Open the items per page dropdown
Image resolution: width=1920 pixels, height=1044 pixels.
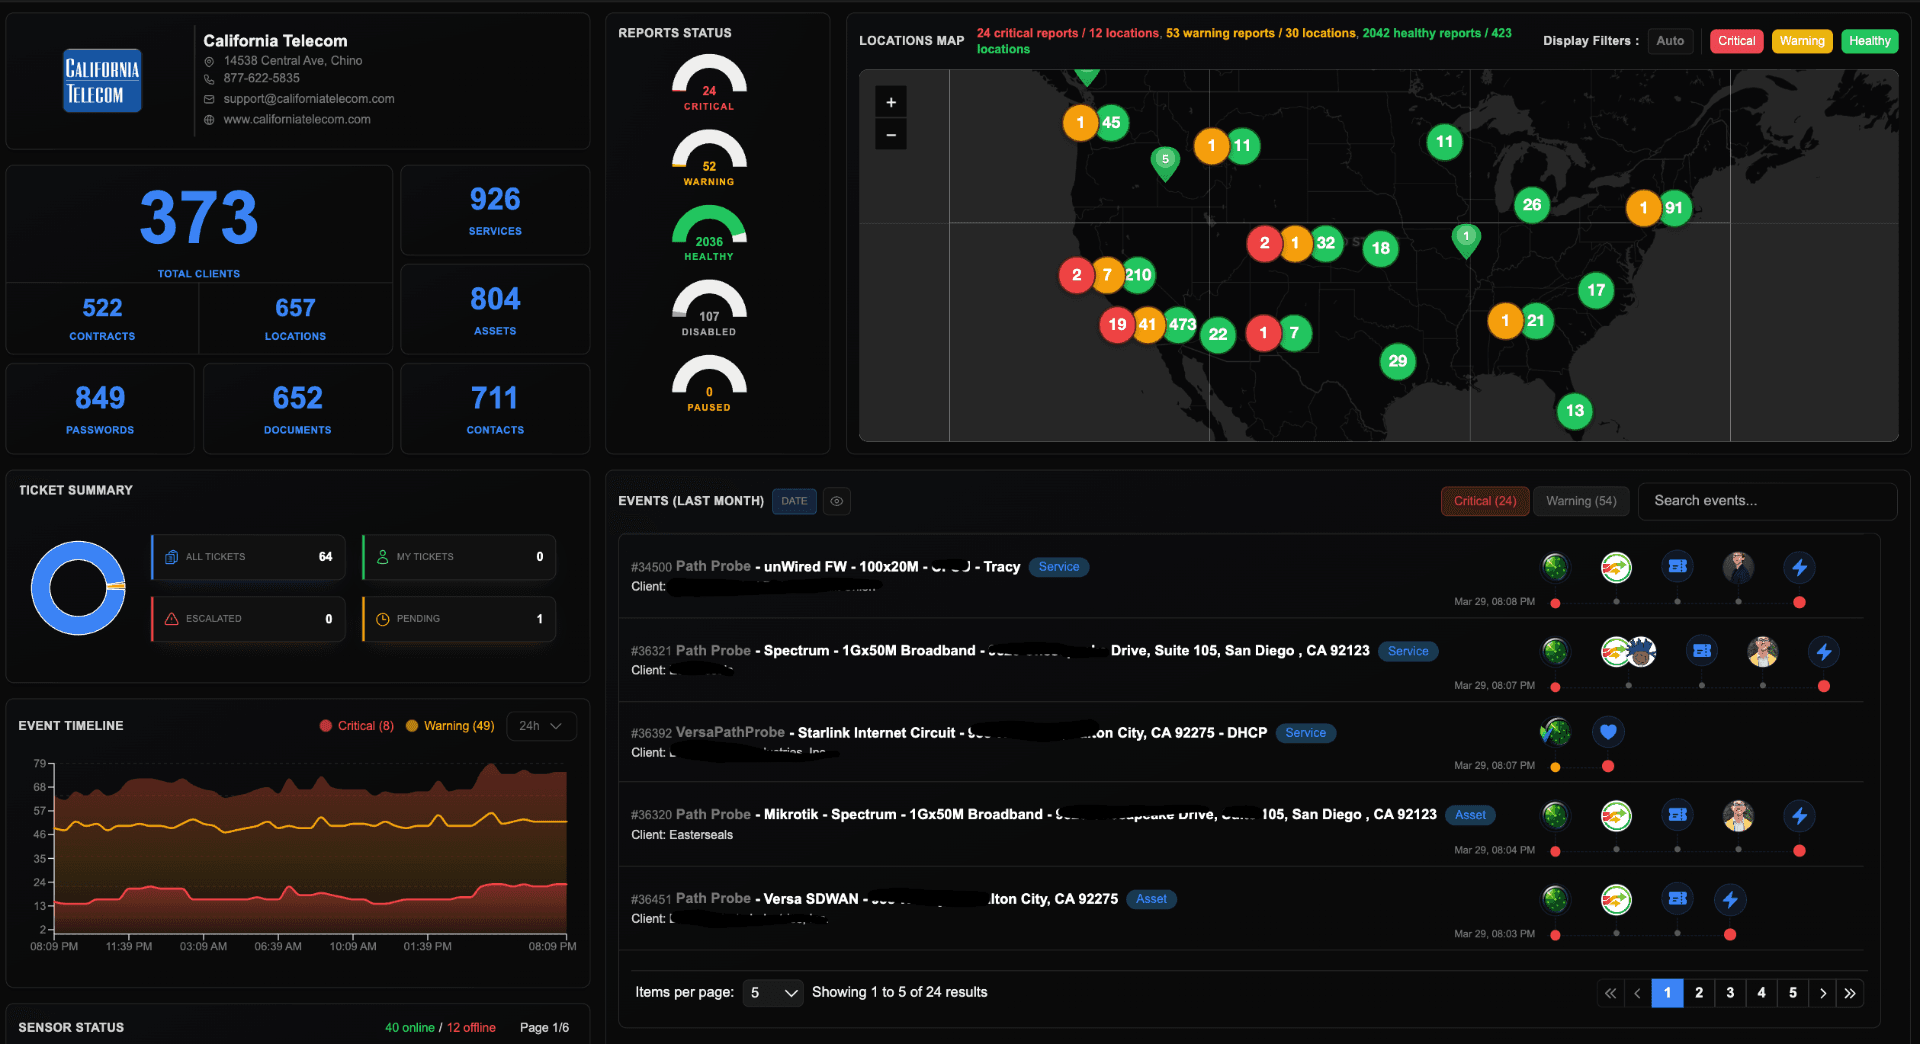(772, 992)
